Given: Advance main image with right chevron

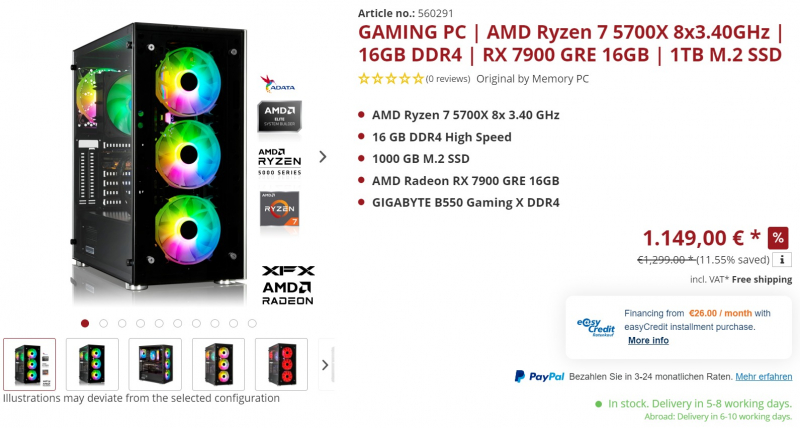Looking at the screenshot, I should 322,157.
